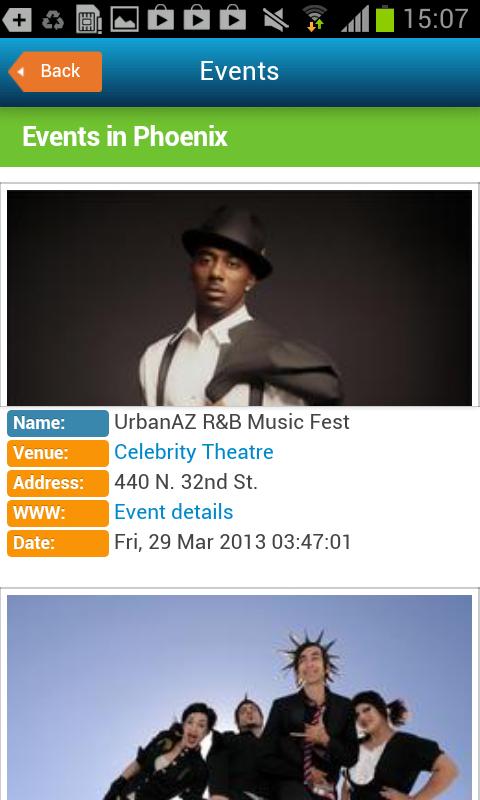Tap the third Play Store bag icon
Screen dimensions: 480x800
233,18
